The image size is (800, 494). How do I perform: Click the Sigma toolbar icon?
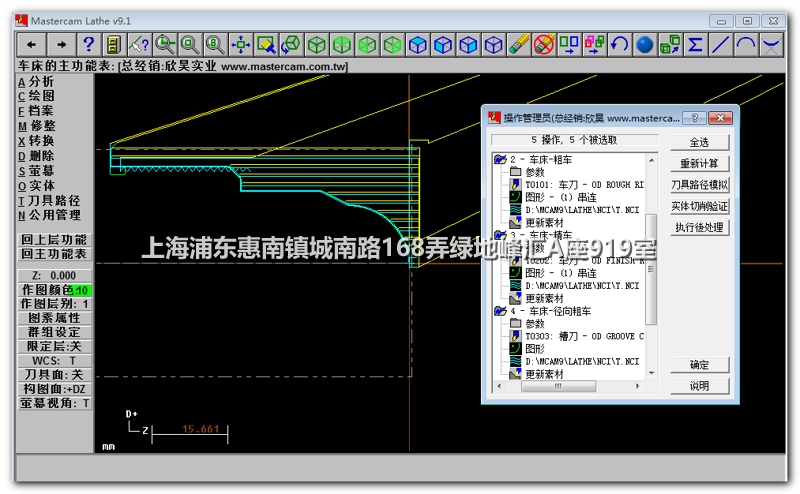pos(695,44)
